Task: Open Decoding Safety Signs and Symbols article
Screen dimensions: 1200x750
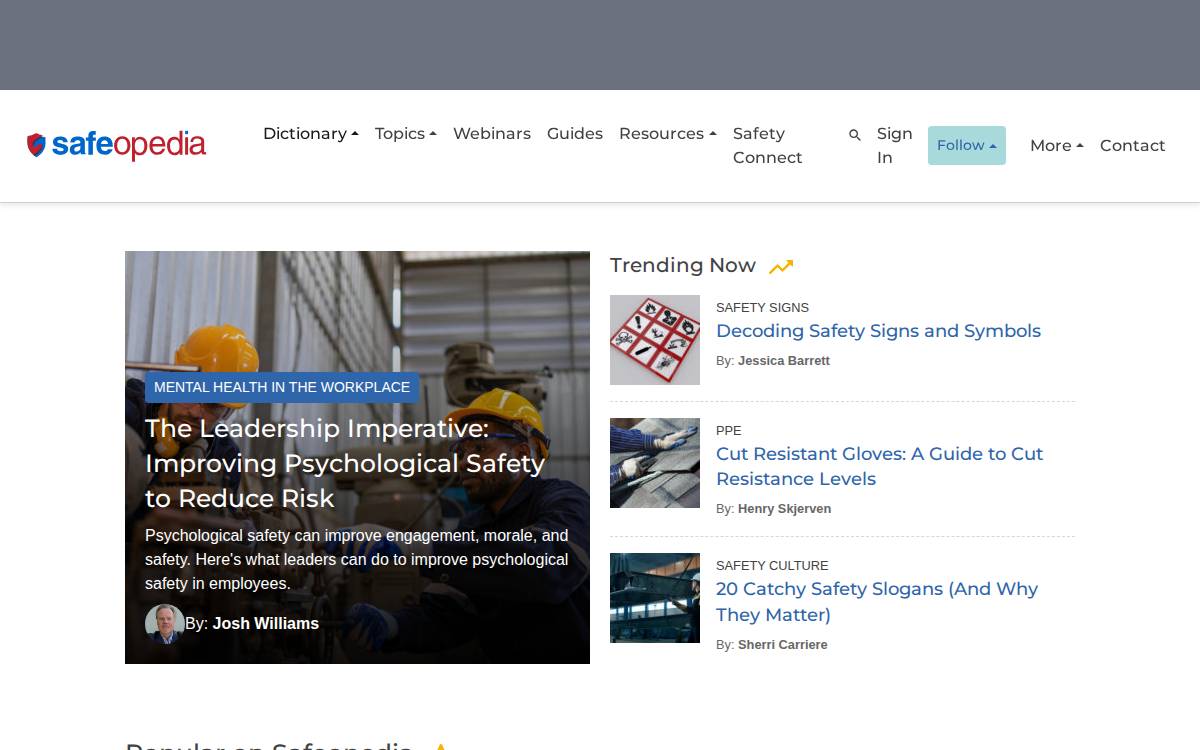Action: pos(878,331)
